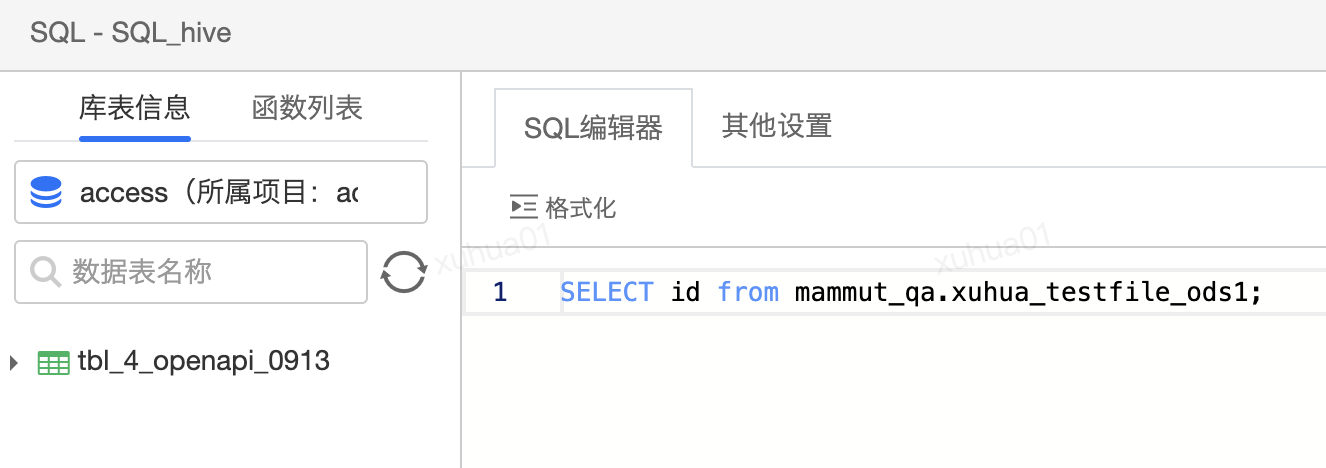Click the format indent icon beside 格式化
This screenshot has width=1326, height=468.
pos(524,207)
